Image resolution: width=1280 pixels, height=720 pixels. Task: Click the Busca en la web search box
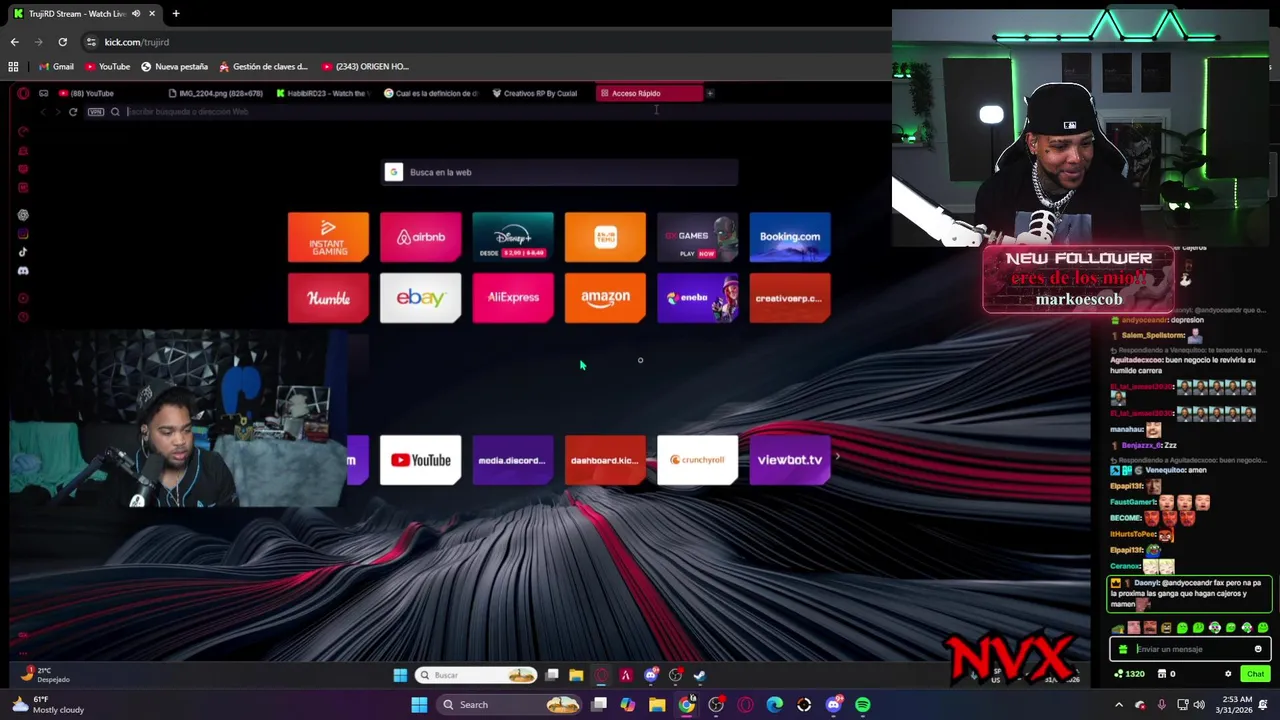[560, 172]
